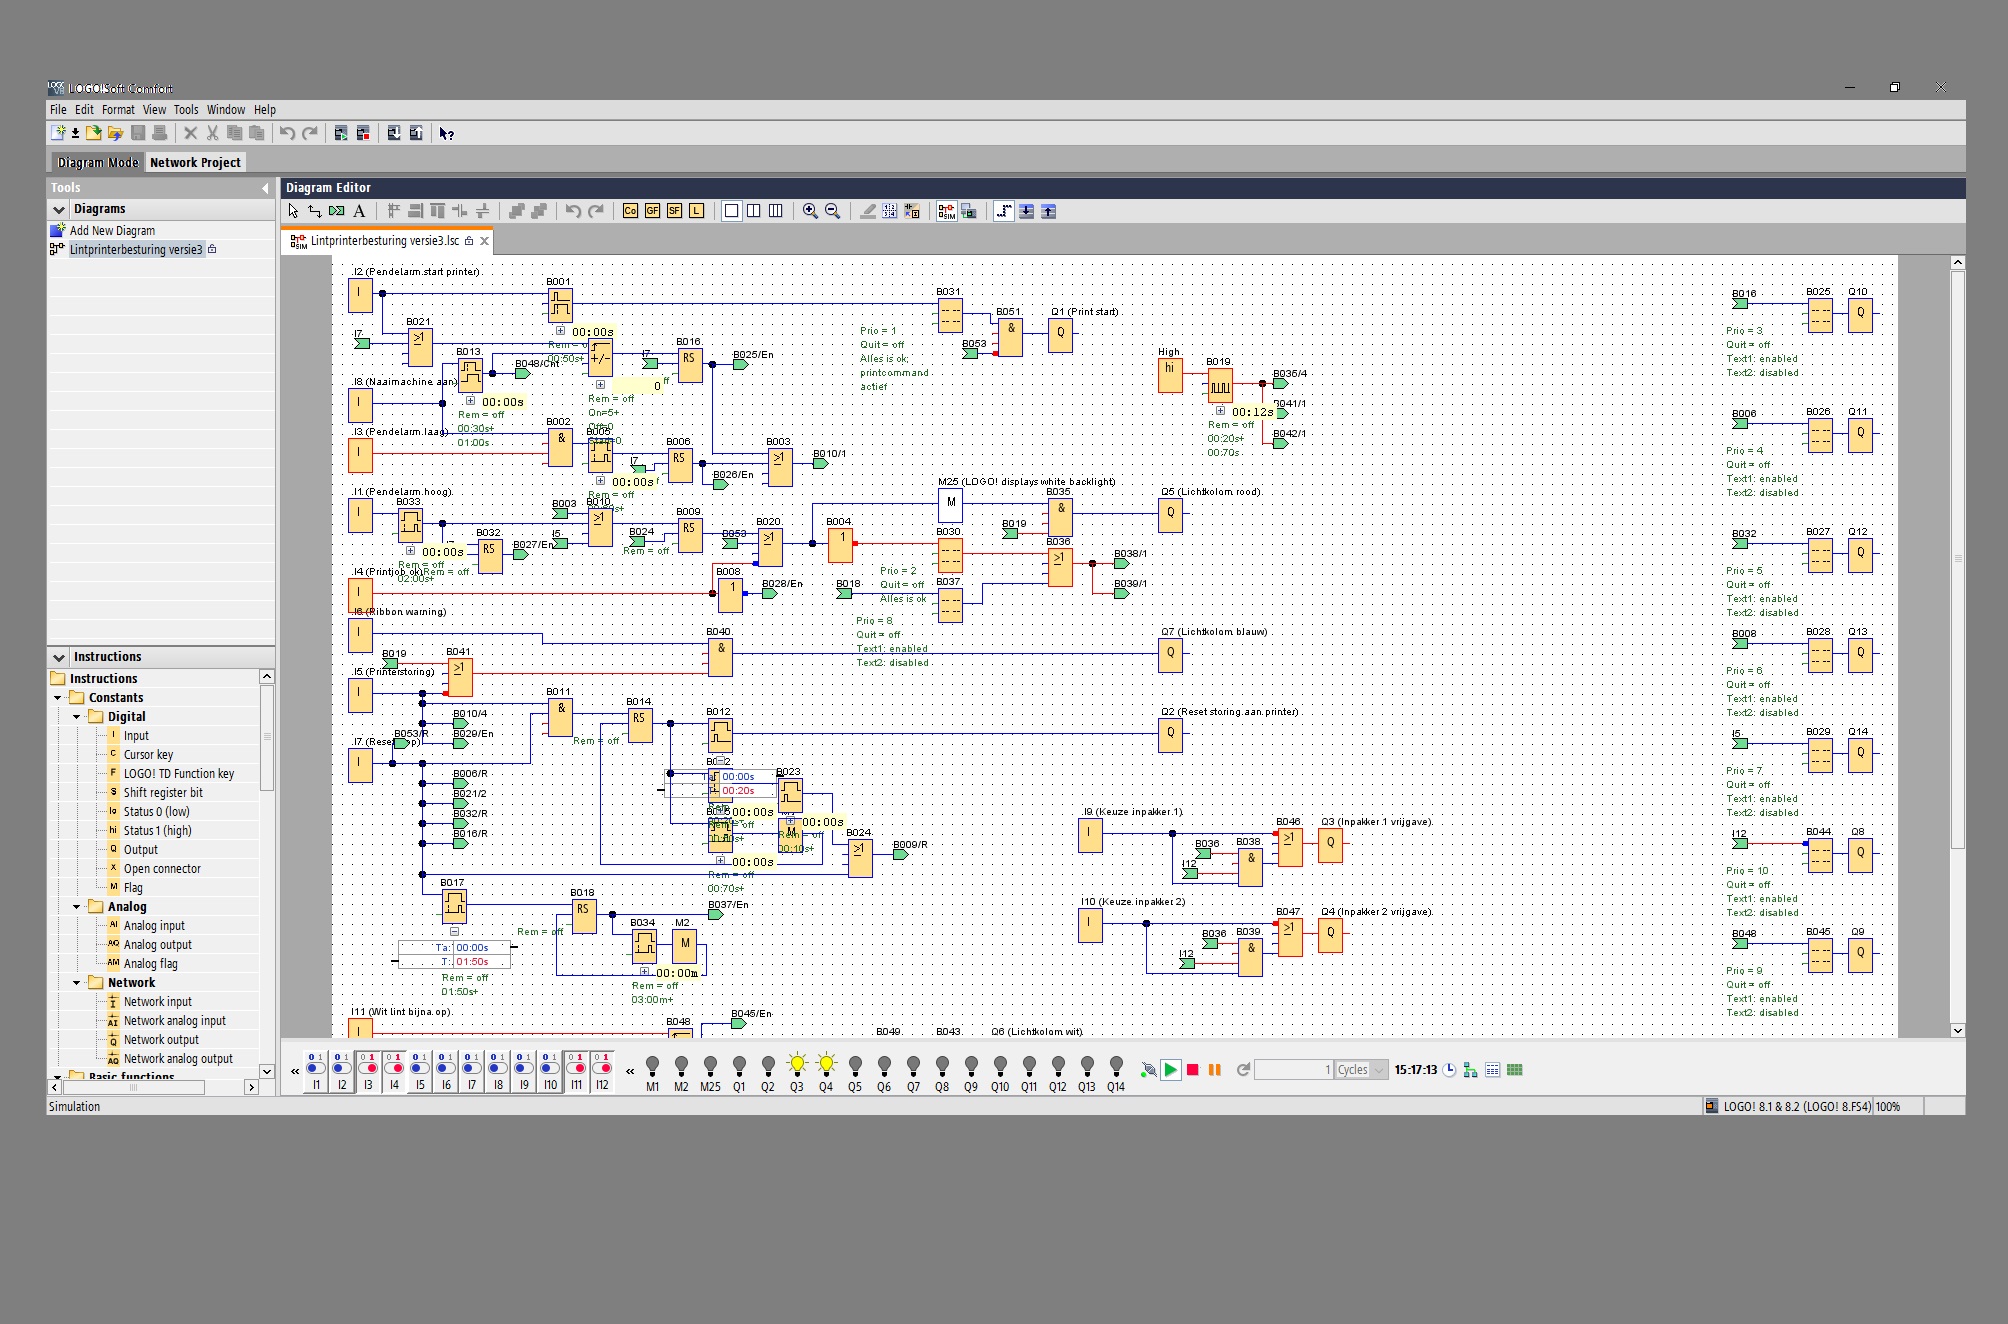The image size is (2008, 1324).
Task: Open the Cycles unit dropdown
Action: point(1379,1070)
